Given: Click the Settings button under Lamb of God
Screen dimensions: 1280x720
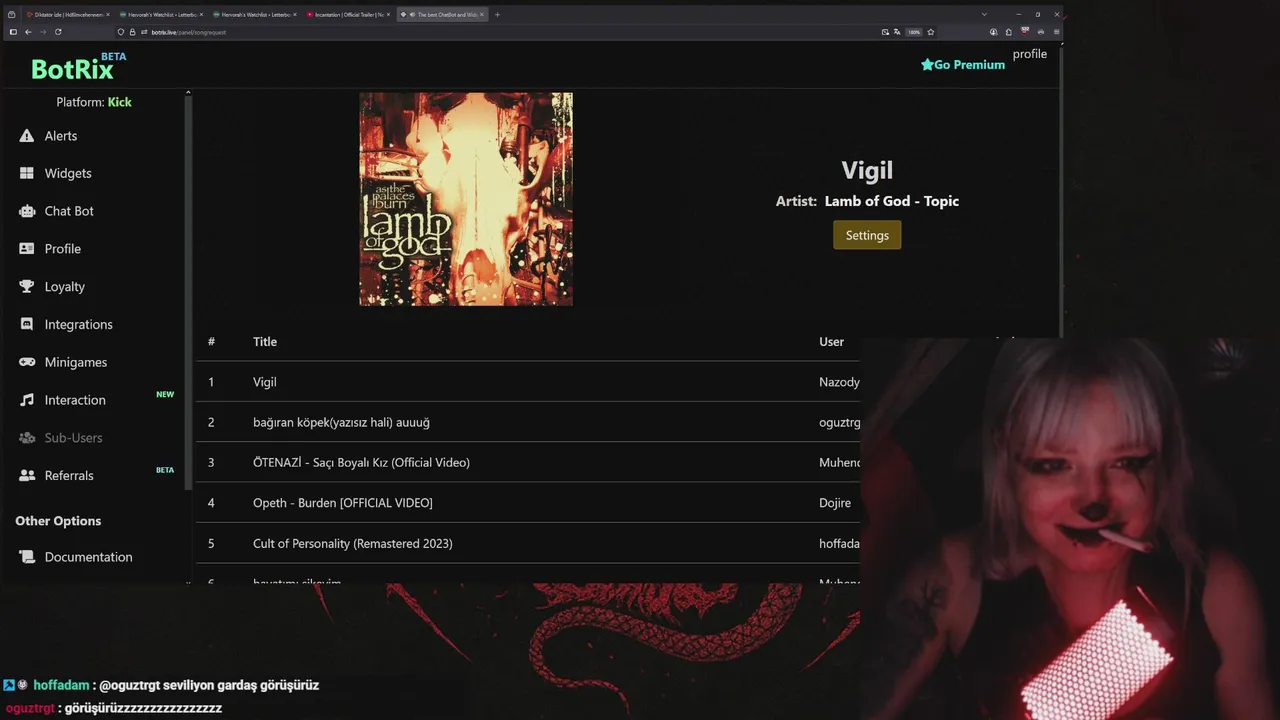Looking at the screenshot, I should coord(867,235).
